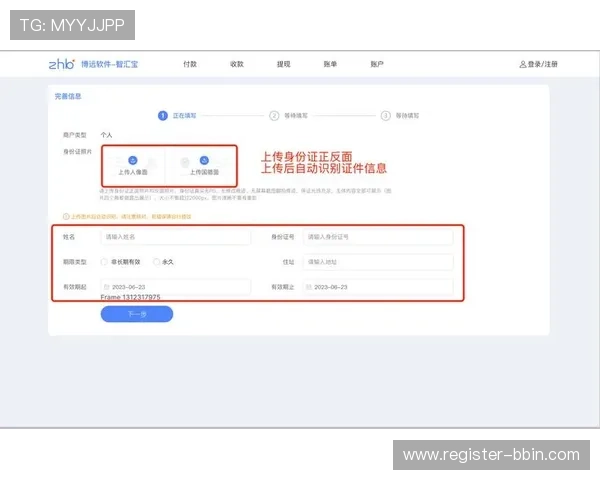The height and width of the screenshot is (480, 600).
Task: Open the 提现 menu item
Action: pos(284,64)
